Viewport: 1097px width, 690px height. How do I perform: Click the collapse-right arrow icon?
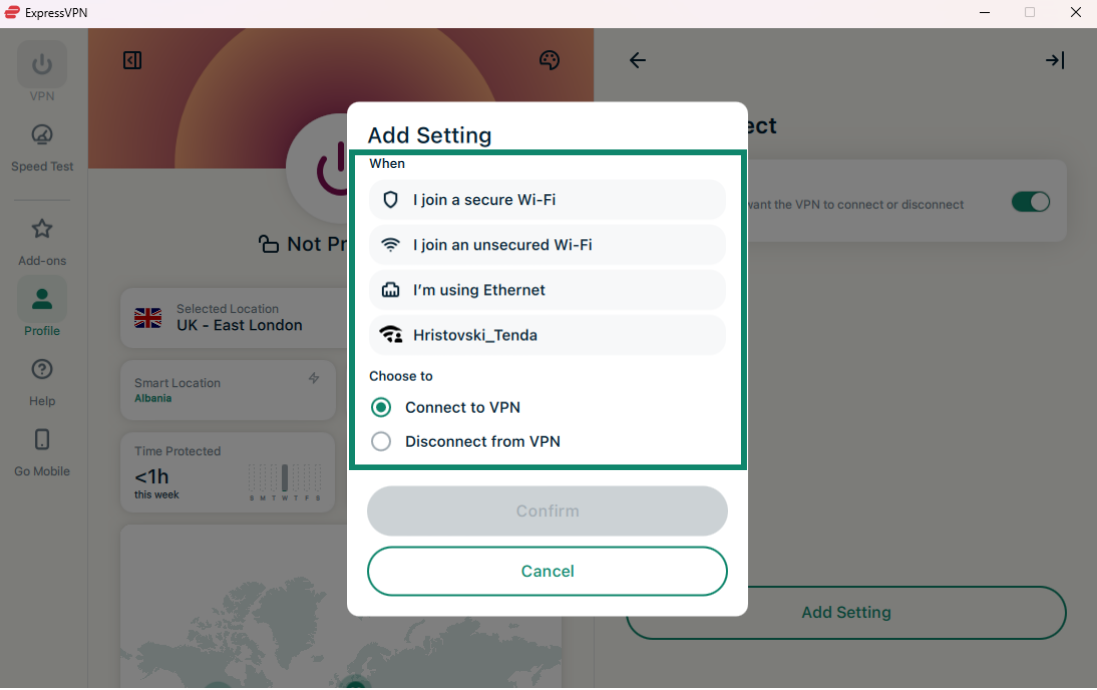1054,61
